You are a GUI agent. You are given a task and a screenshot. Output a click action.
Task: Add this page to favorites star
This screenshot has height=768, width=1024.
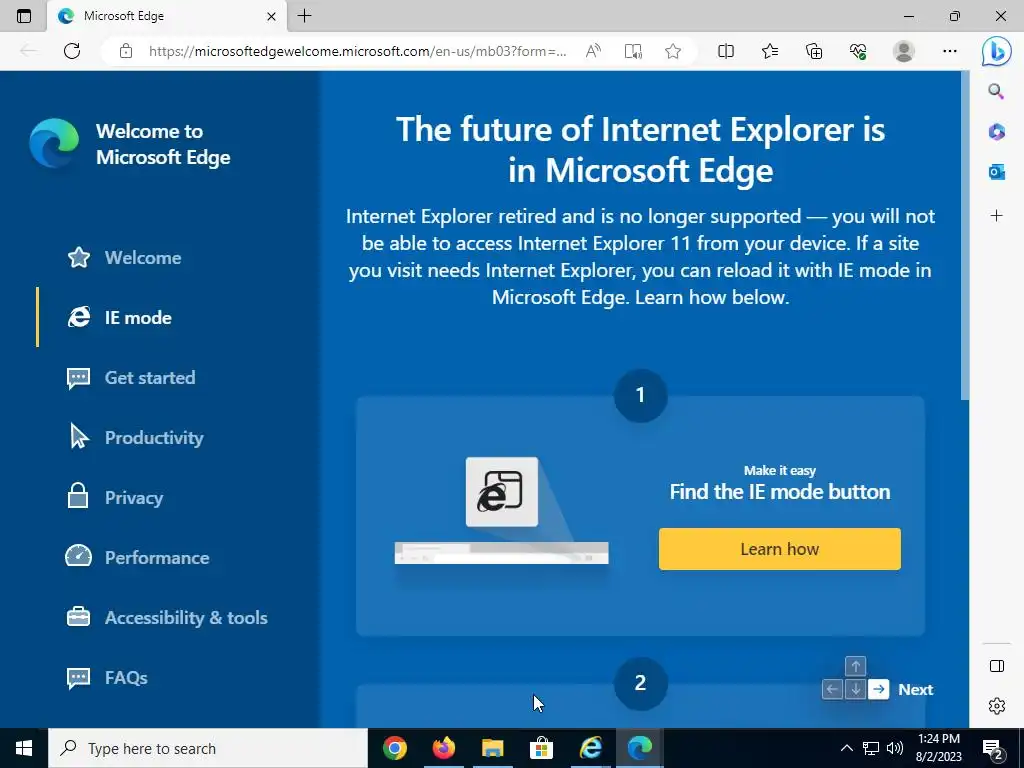673,51
